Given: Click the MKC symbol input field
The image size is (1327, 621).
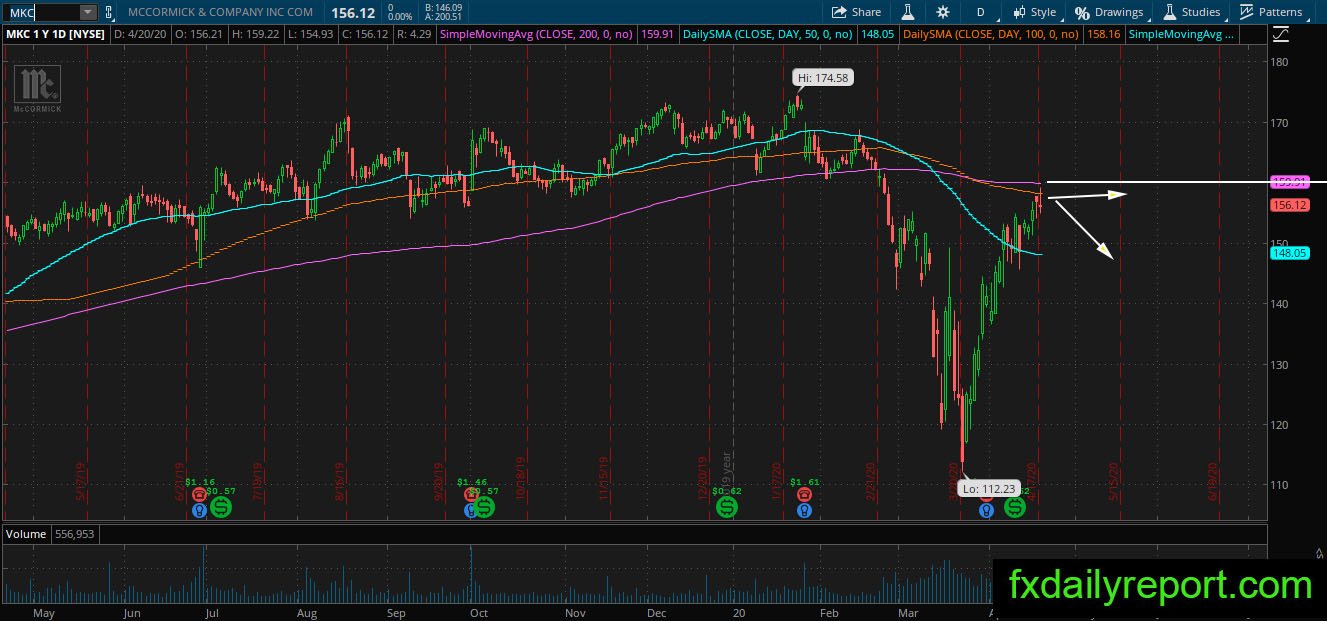Looking at the screenshot, I should [x=42, y=12].
